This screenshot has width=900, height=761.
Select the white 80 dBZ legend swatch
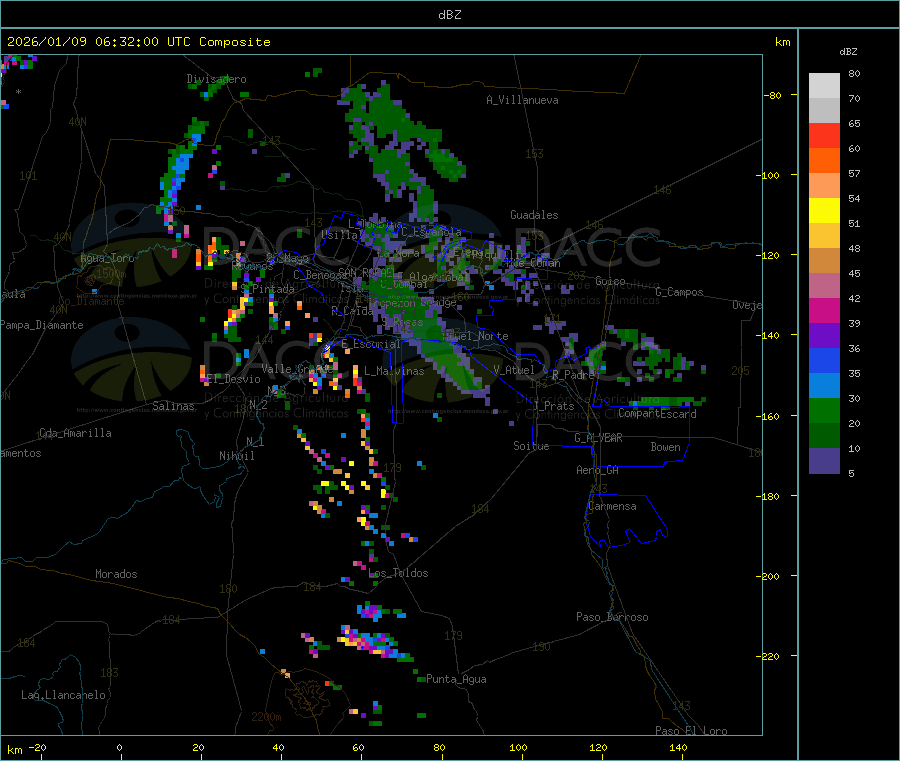[824, 86]
